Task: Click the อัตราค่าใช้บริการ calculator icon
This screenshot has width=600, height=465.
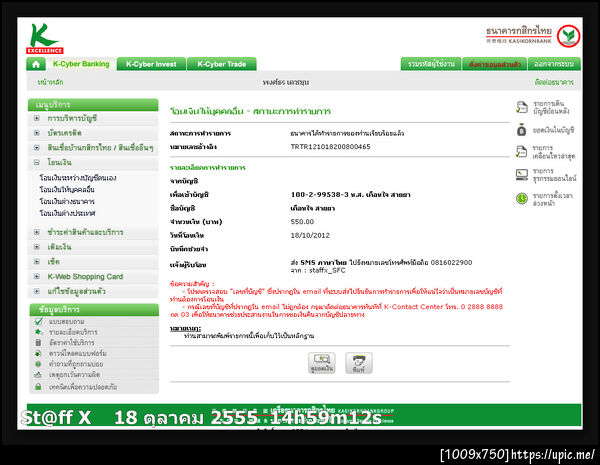Action: (38, 343)
